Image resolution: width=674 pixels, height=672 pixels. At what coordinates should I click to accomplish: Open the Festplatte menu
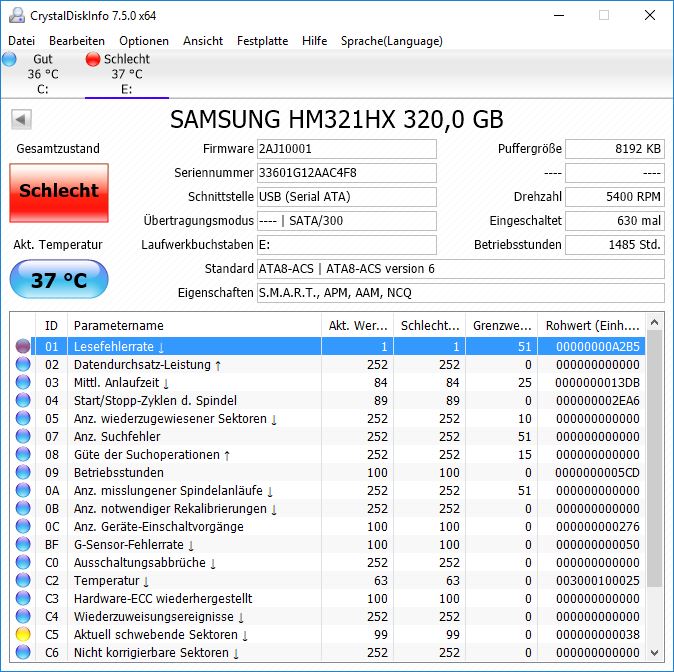[263, 41]
